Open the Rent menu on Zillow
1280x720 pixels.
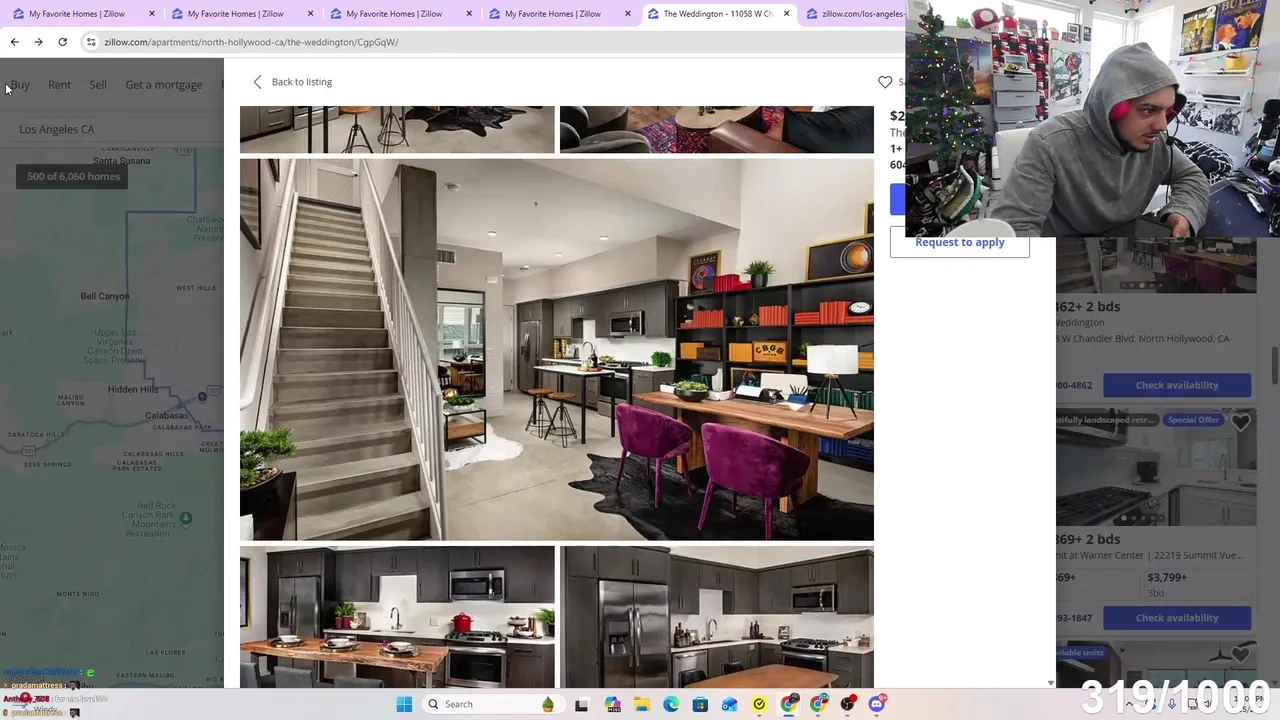(59, 85)
